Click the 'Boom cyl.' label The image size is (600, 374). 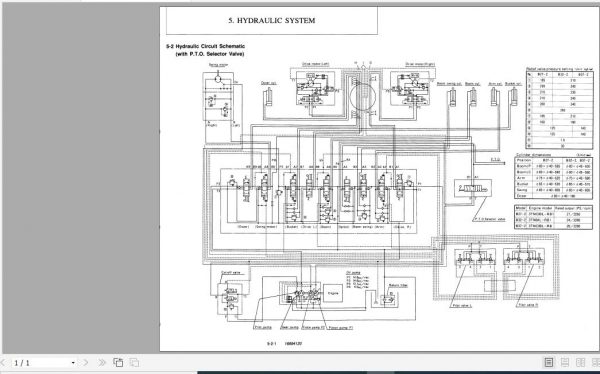point(473,84)
